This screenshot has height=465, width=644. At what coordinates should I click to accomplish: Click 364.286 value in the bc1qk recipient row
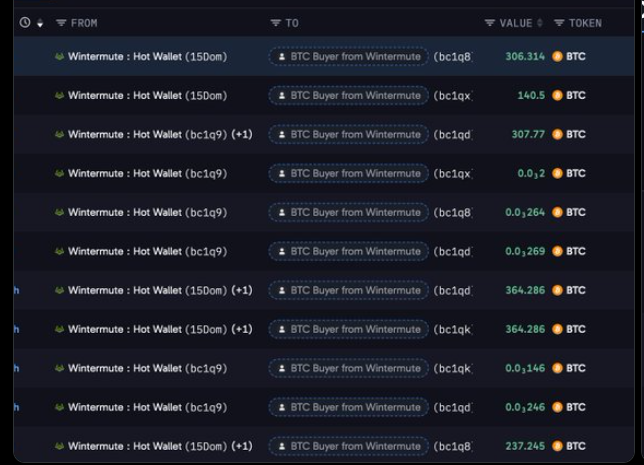point(525,329)
